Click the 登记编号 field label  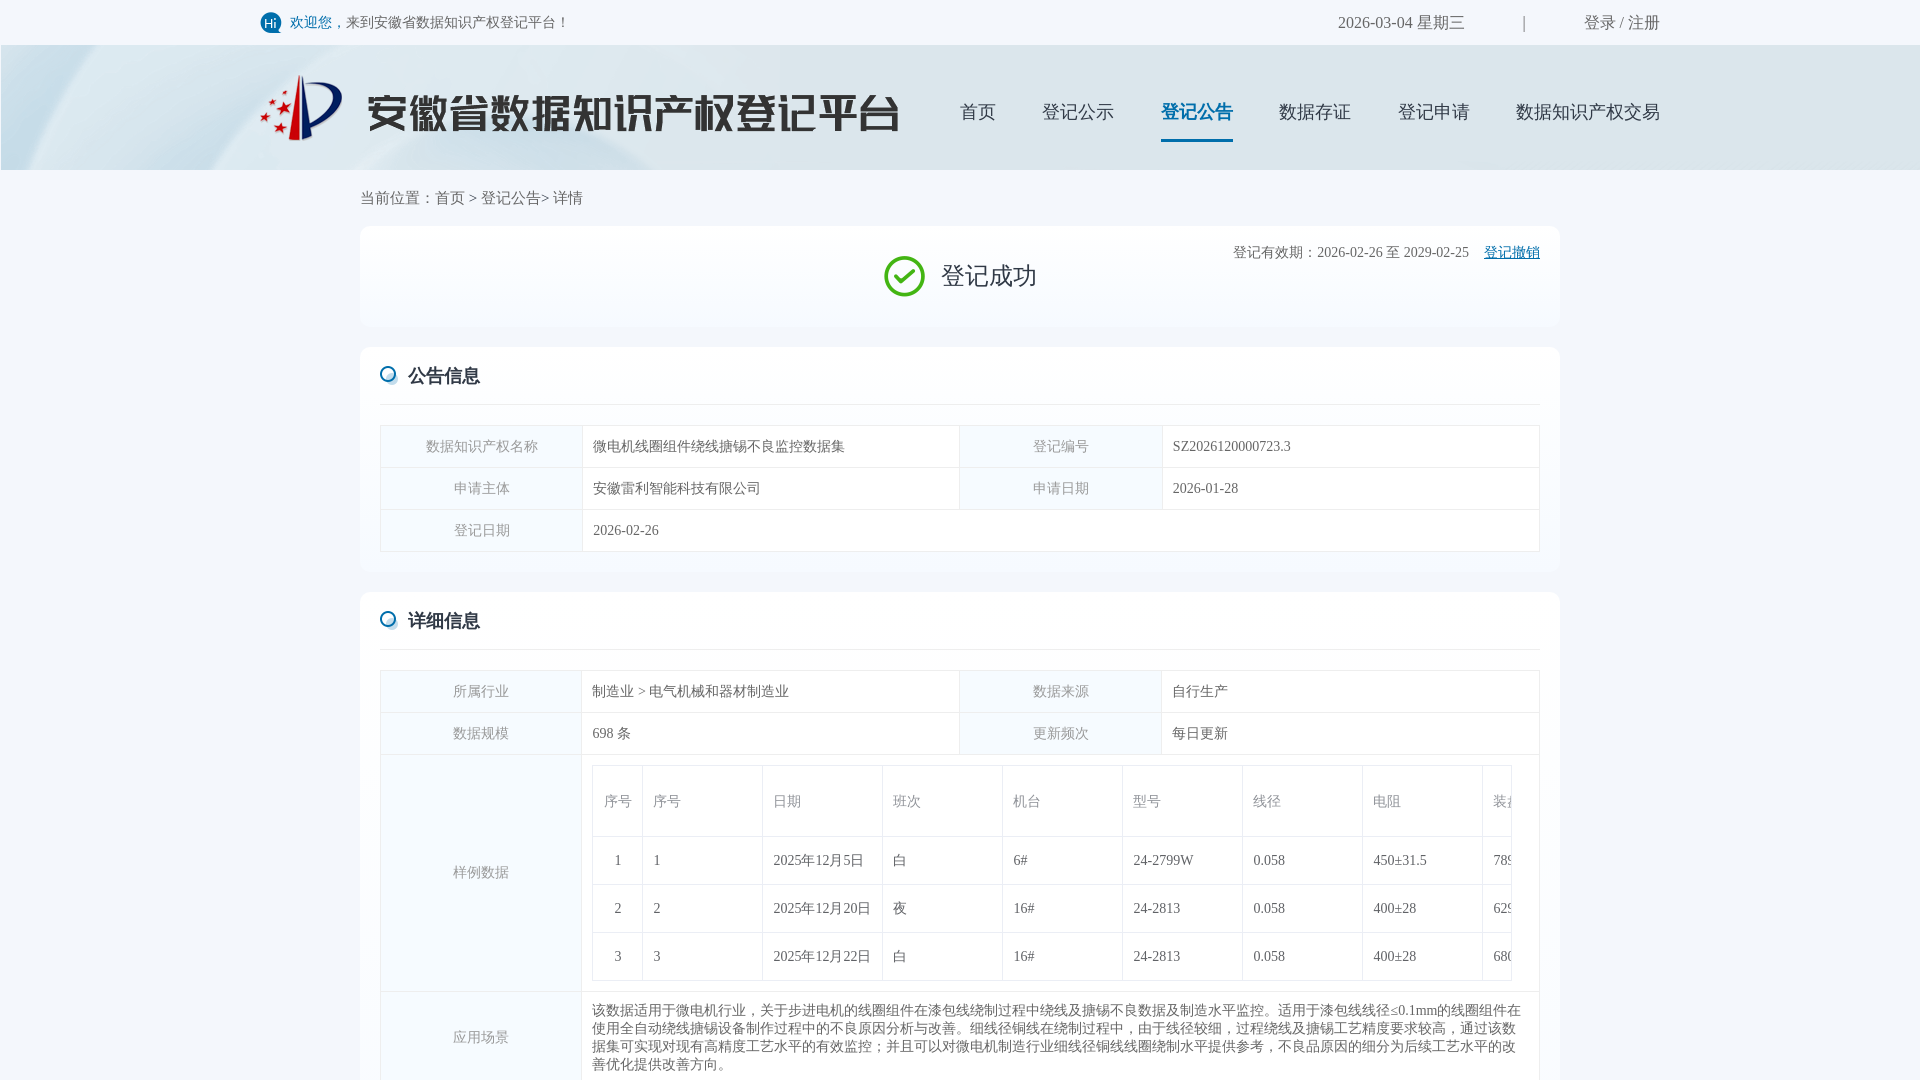(x=1060, y=447)
